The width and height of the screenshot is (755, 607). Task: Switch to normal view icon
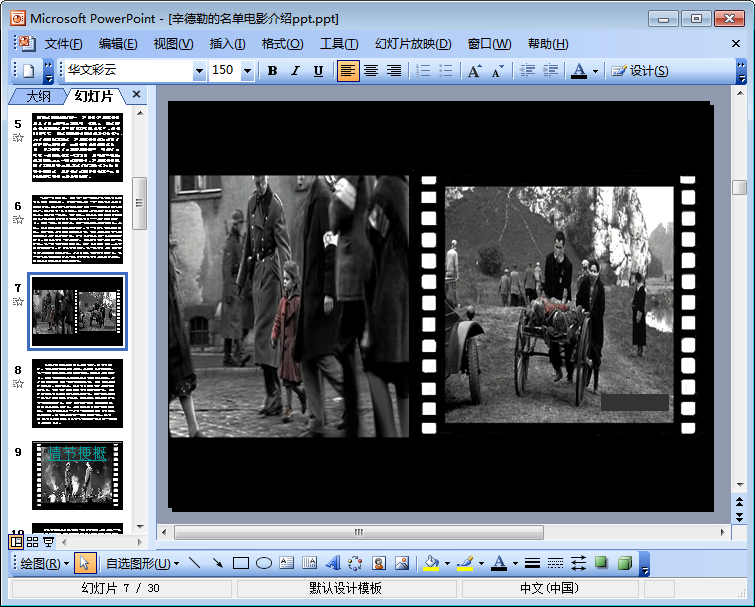pyautogui.click(x=16, y=542)
